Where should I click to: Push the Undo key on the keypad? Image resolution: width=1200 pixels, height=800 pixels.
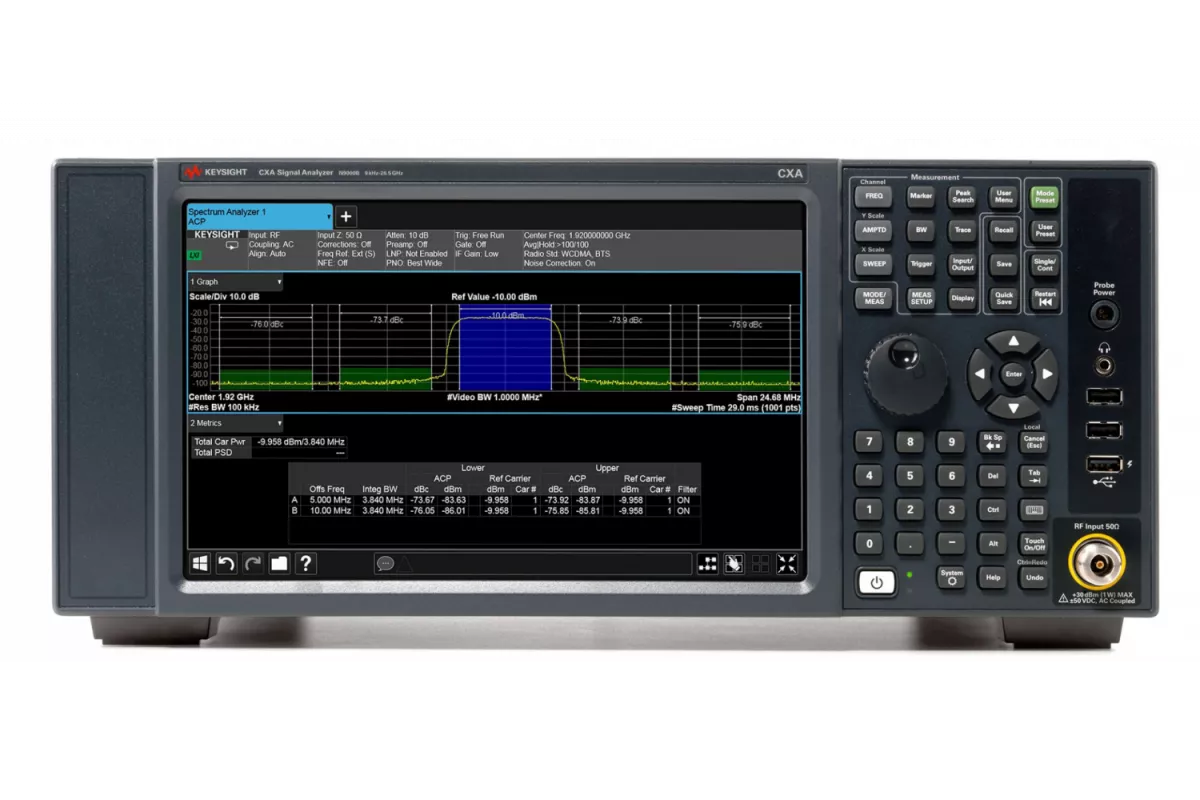pyautogui.click(x=1035, y=578)
